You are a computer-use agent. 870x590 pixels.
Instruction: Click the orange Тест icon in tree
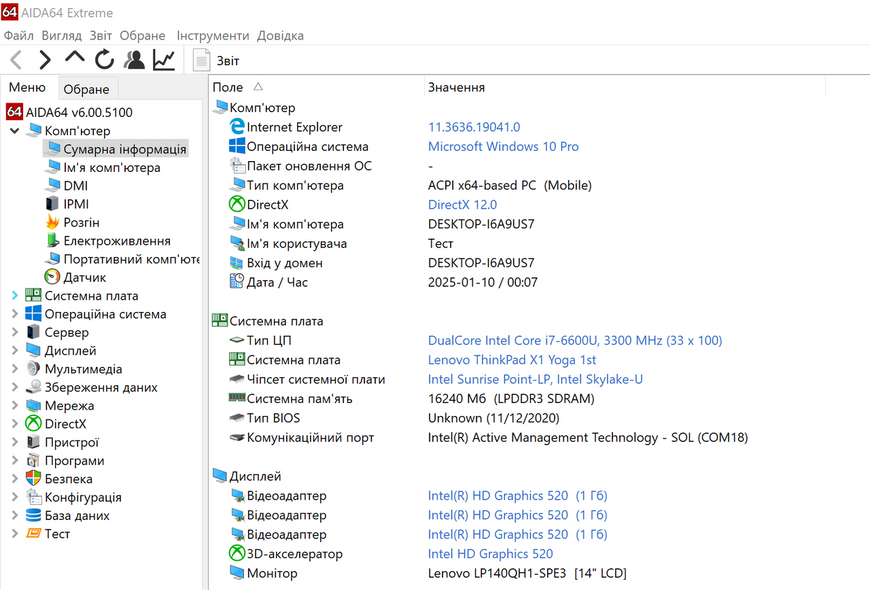point(33,533)
